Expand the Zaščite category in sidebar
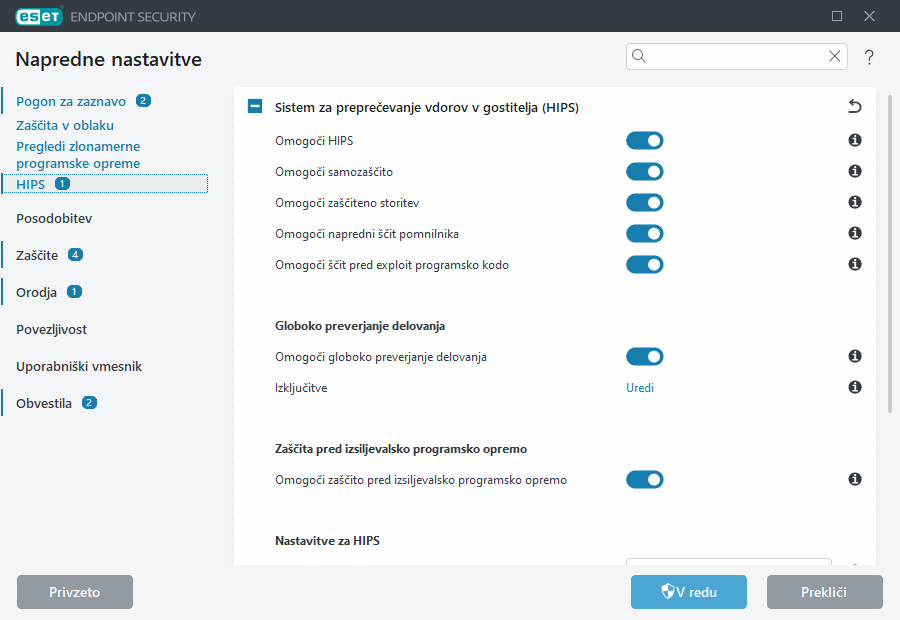 coord(37,255)
